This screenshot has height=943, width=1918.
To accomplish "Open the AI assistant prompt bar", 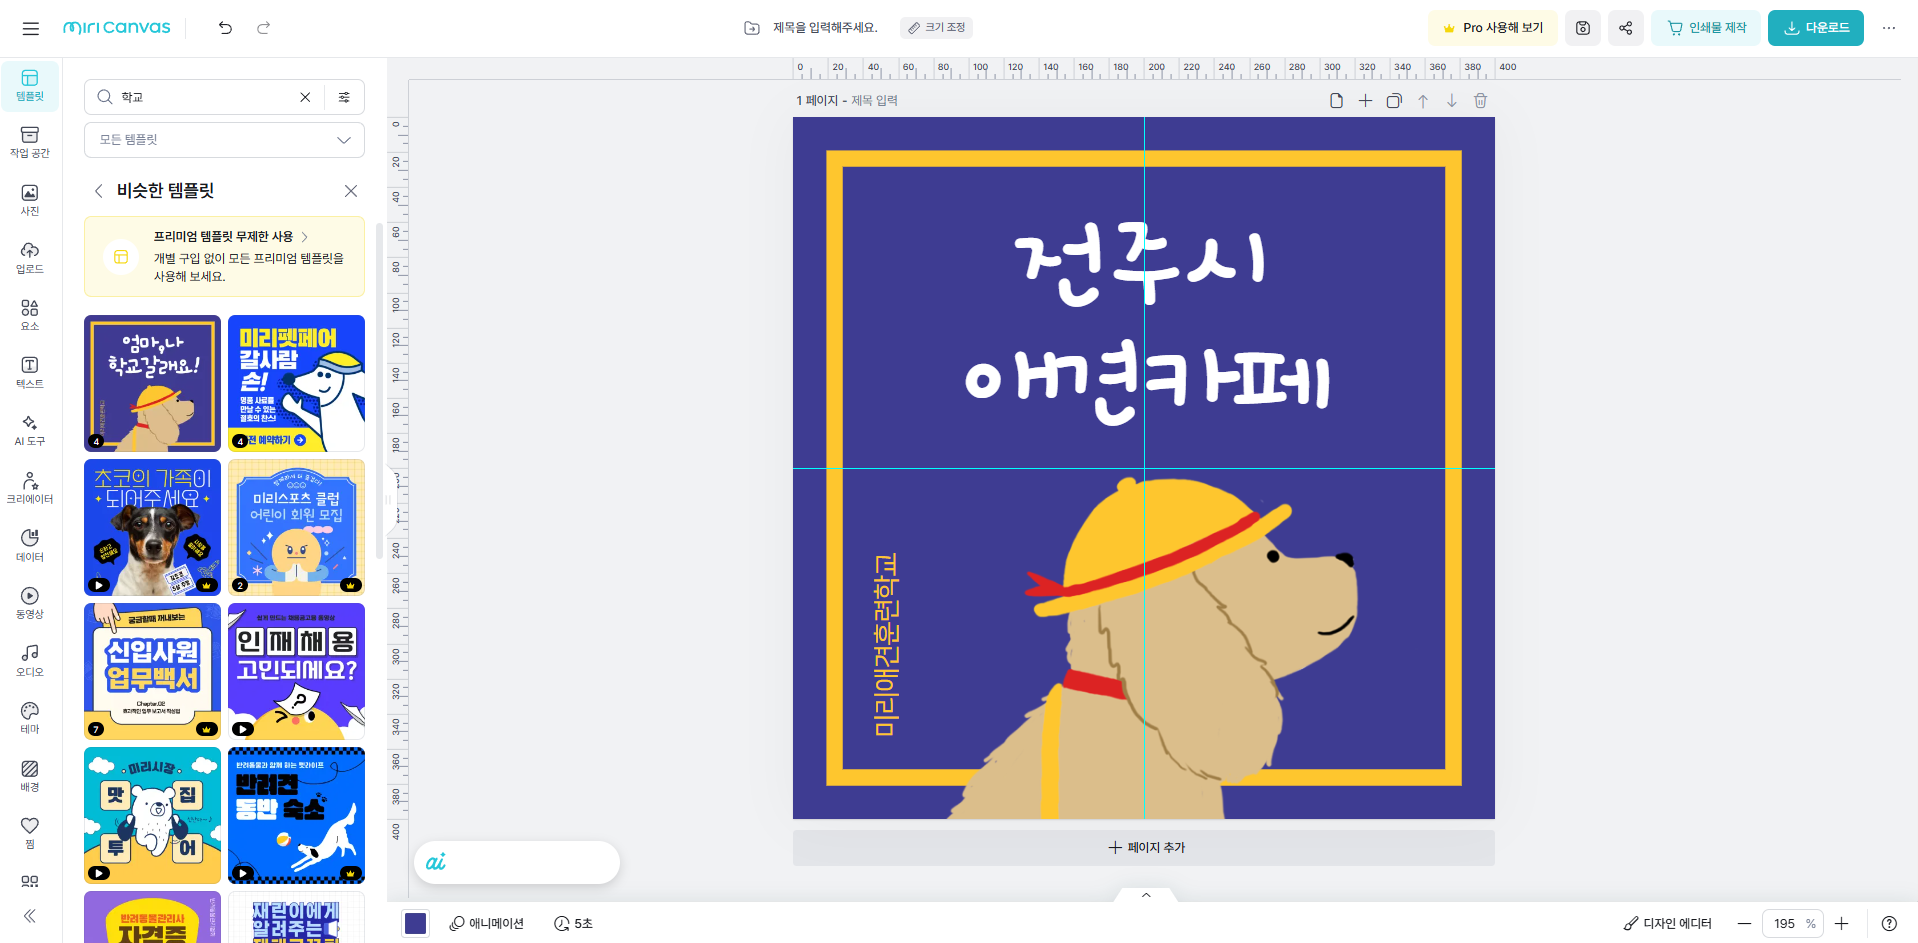I will point(517,862).
